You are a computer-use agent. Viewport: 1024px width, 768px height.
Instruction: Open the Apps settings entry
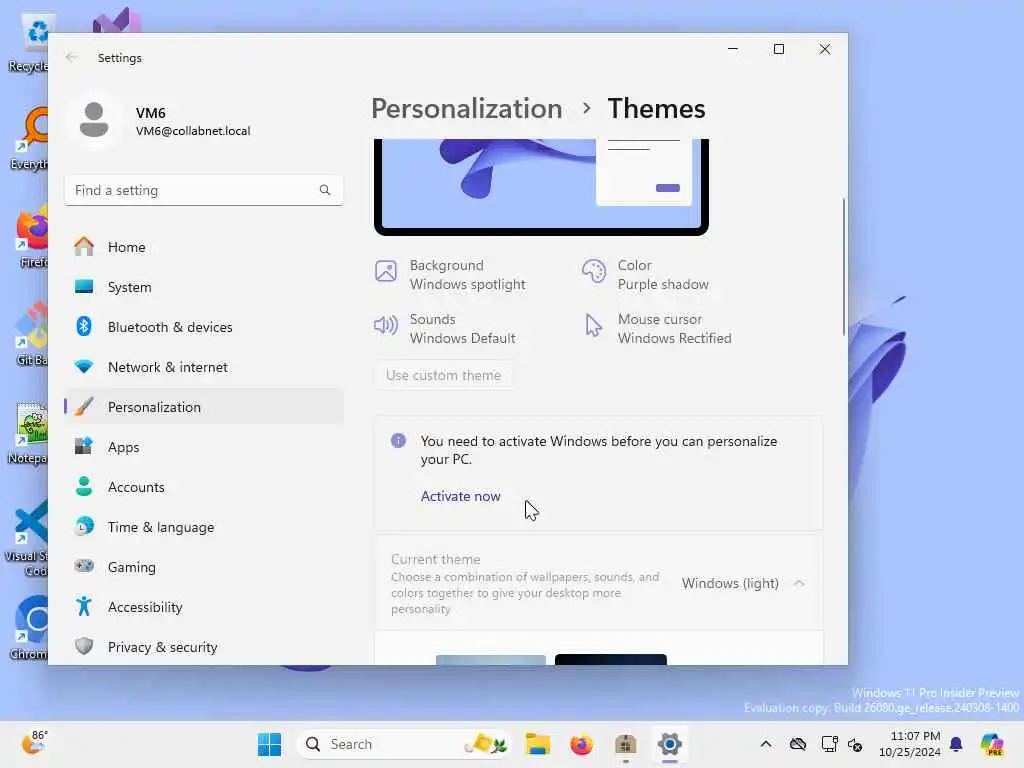[204, 447]
